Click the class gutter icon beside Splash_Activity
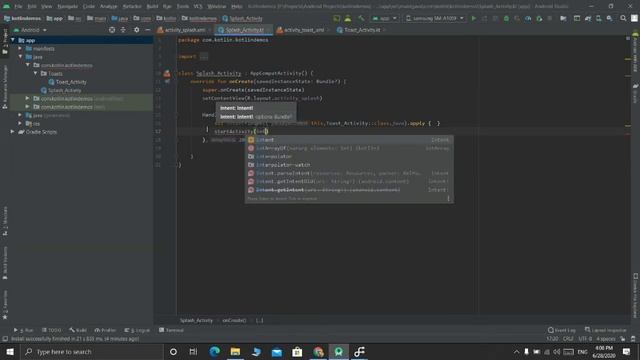Screen dimensions: 640x360 167,73
